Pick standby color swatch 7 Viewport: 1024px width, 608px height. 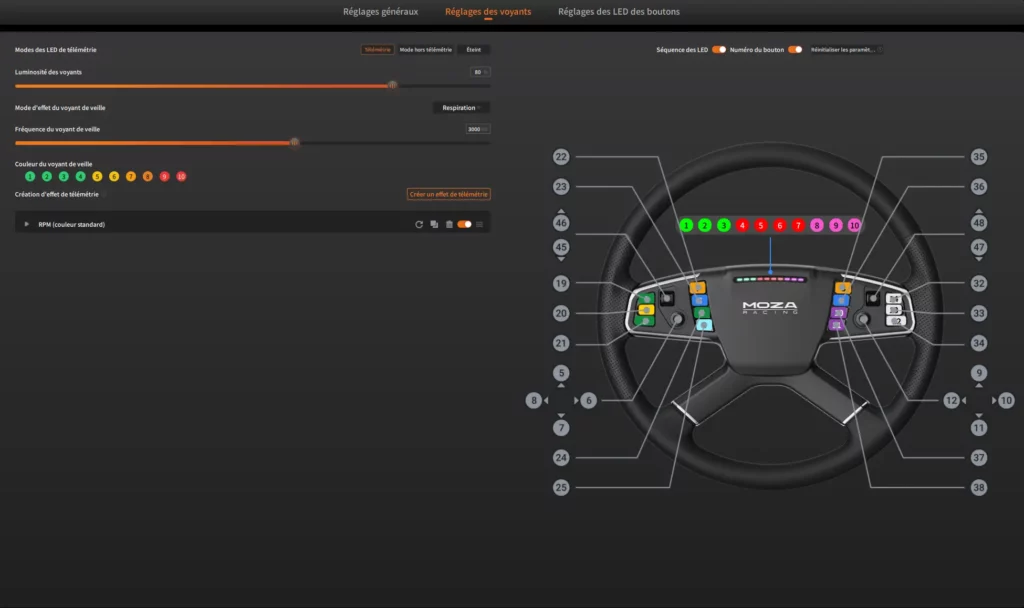pyautogui.click(x=131, y=176)
